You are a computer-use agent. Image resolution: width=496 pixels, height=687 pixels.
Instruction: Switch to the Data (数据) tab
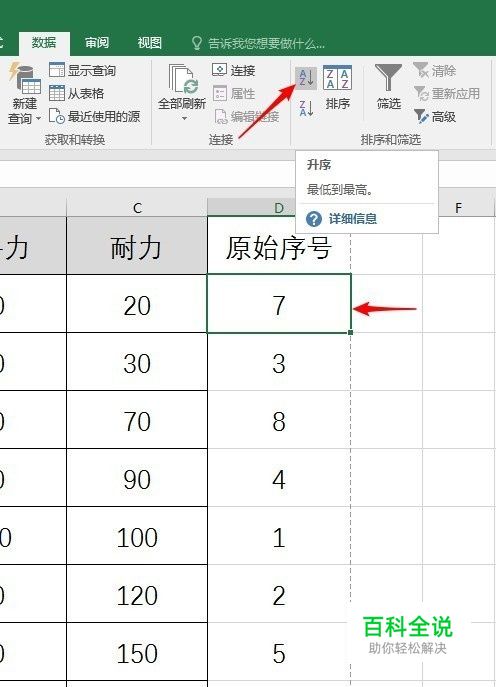coord(44,42)
